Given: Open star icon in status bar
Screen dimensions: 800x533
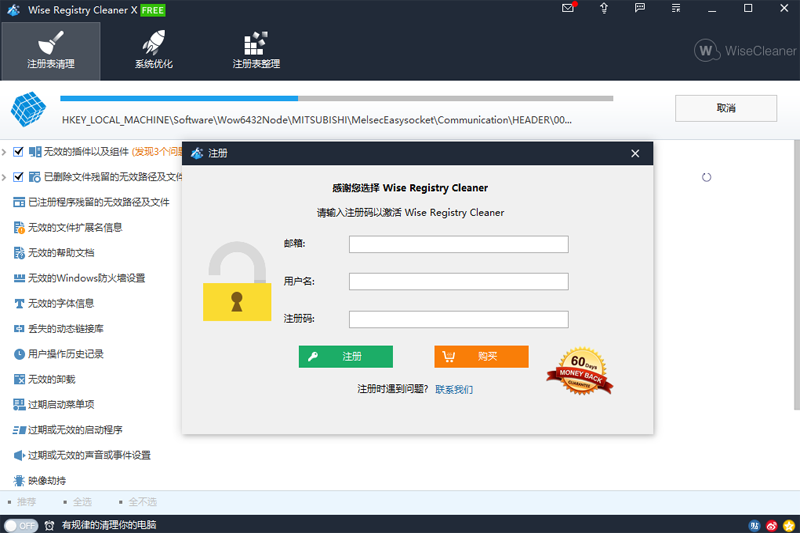Looking at the screenshot, I should click(789, 525).
